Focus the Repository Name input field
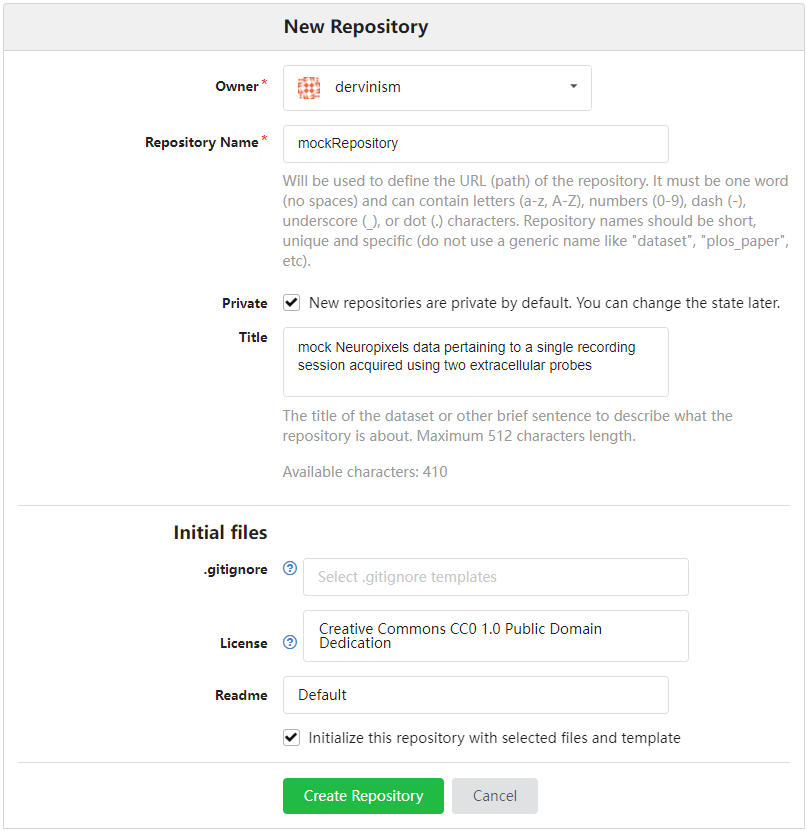 click(476, 144)
